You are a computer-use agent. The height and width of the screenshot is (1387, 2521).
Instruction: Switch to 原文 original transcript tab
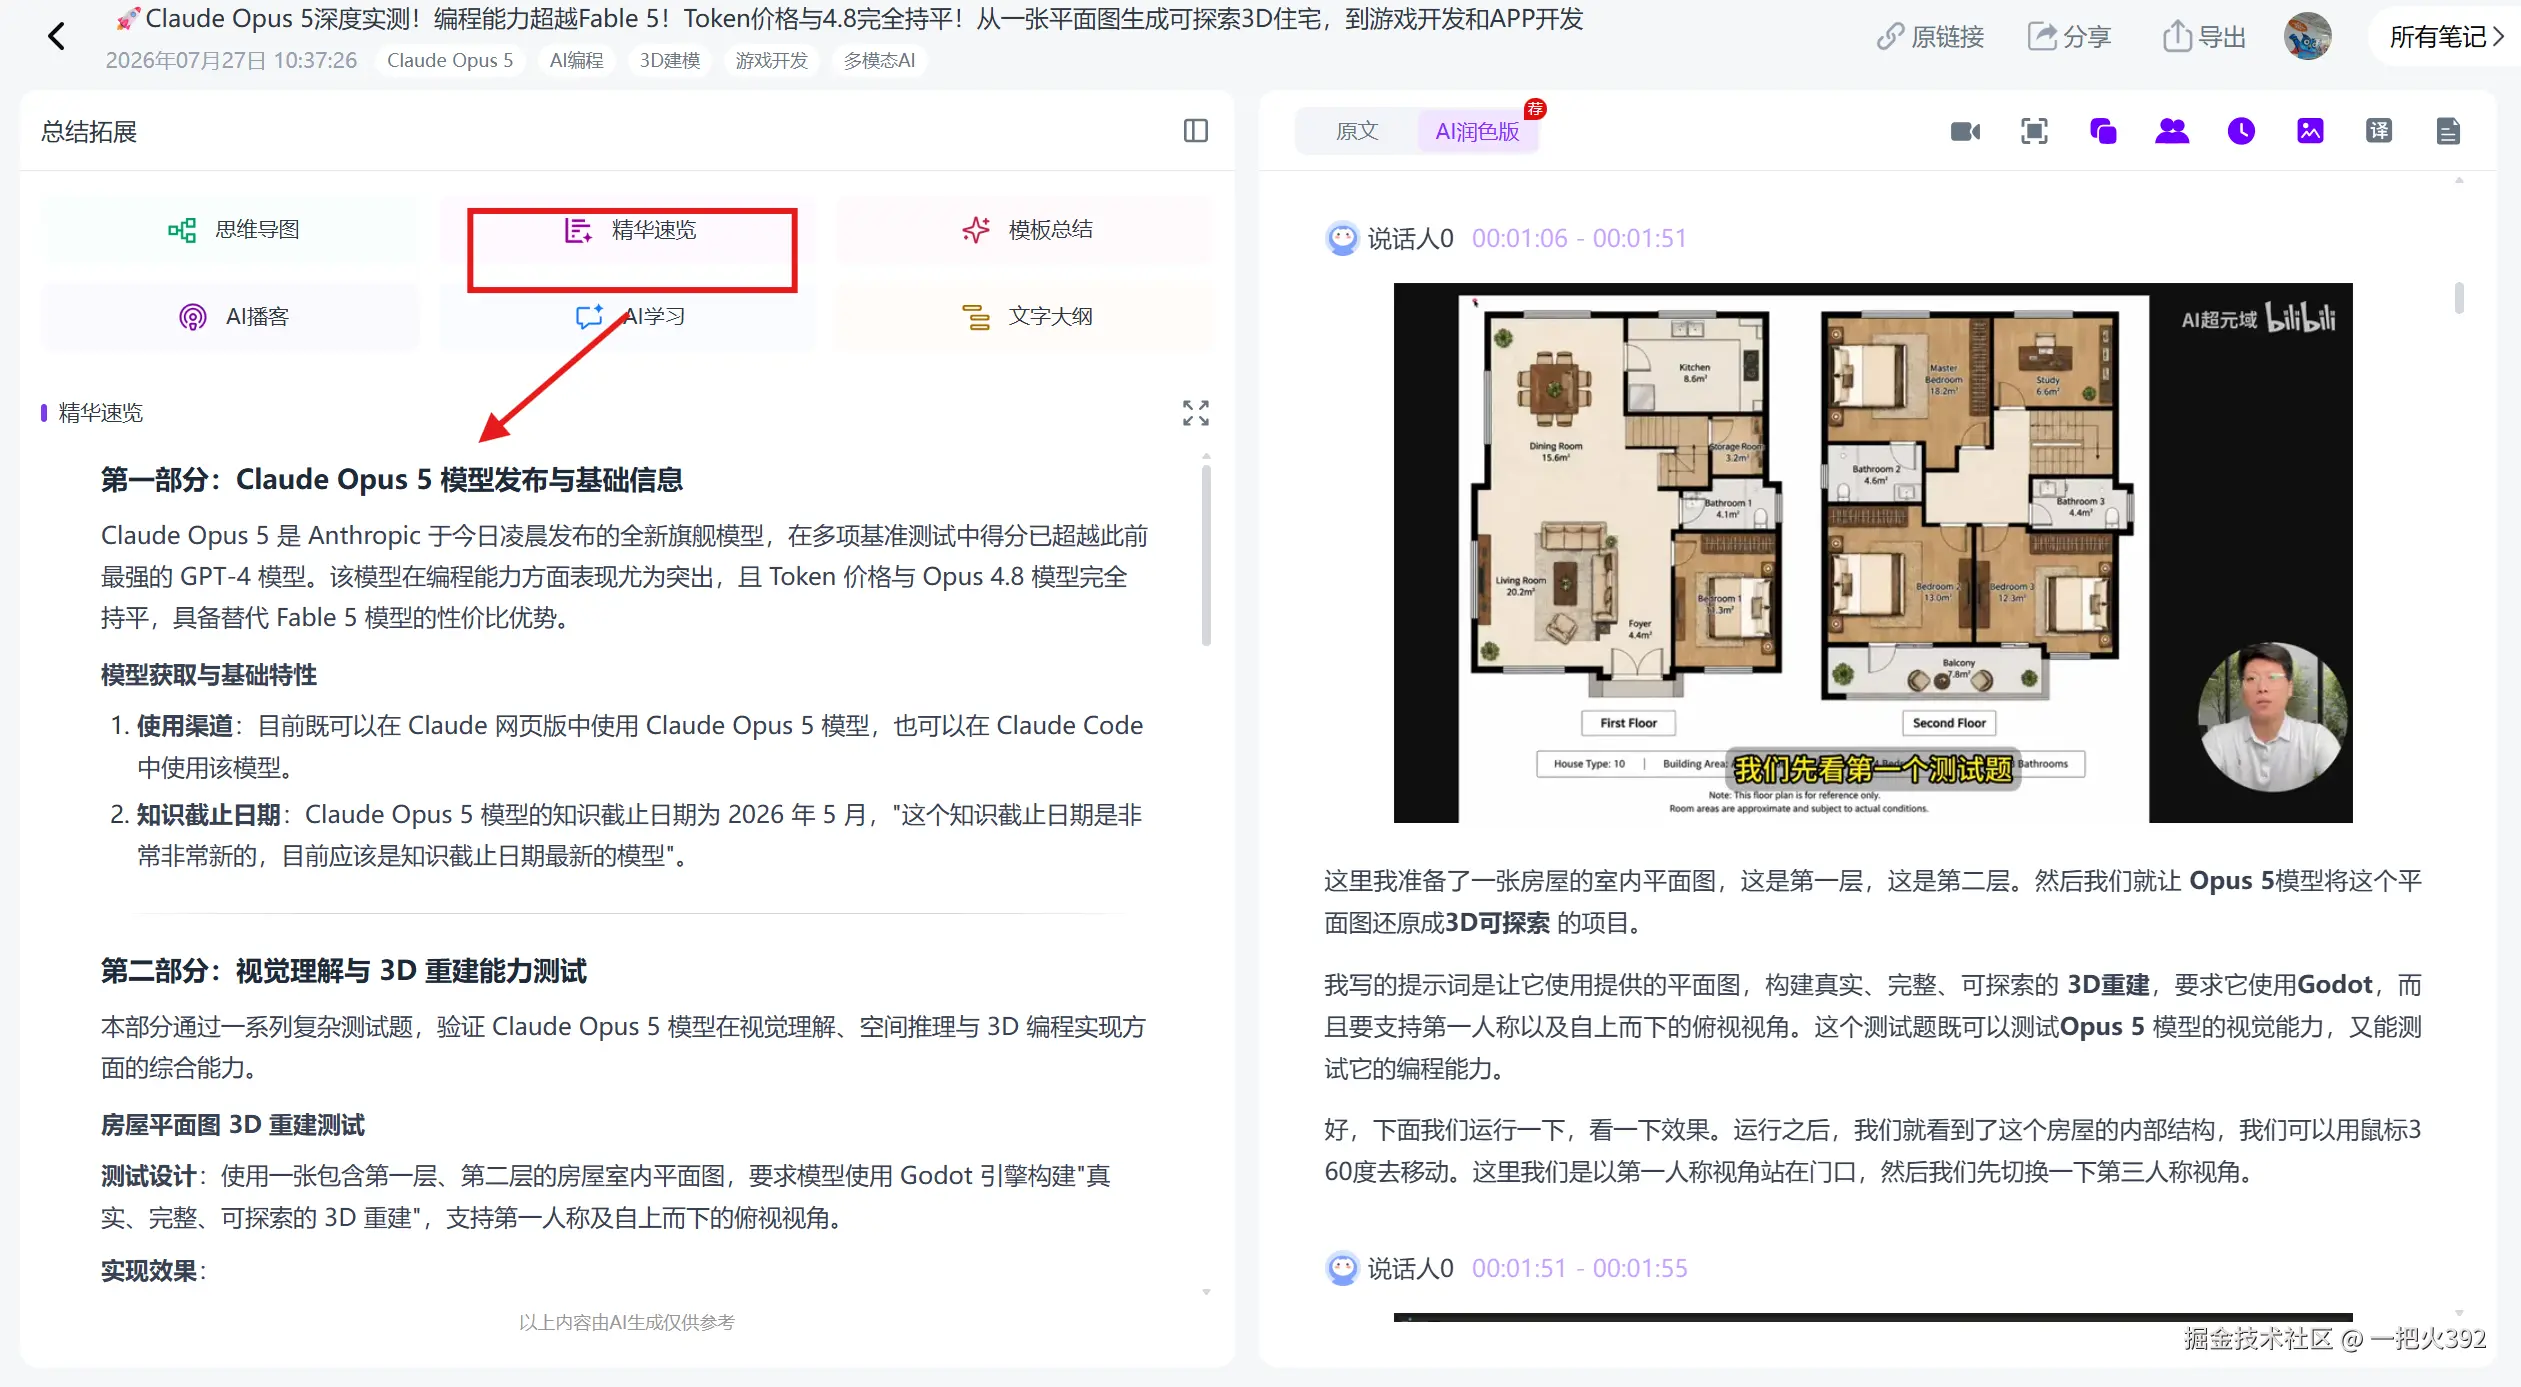1357,131
